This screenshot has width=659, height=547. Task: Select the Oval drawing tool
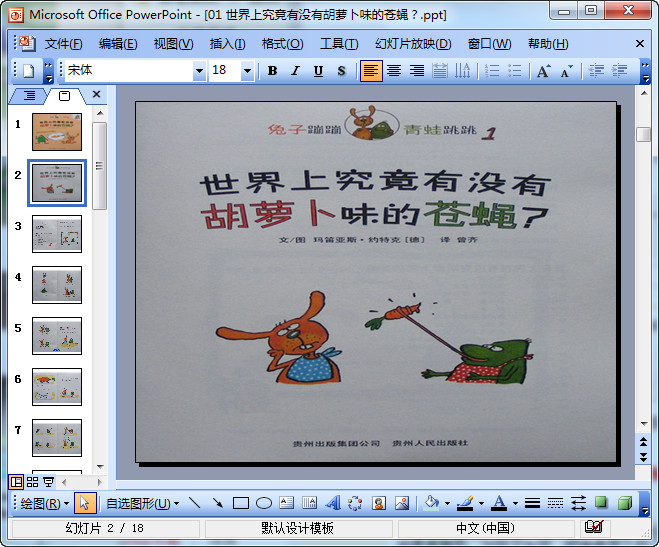(264, 503)
